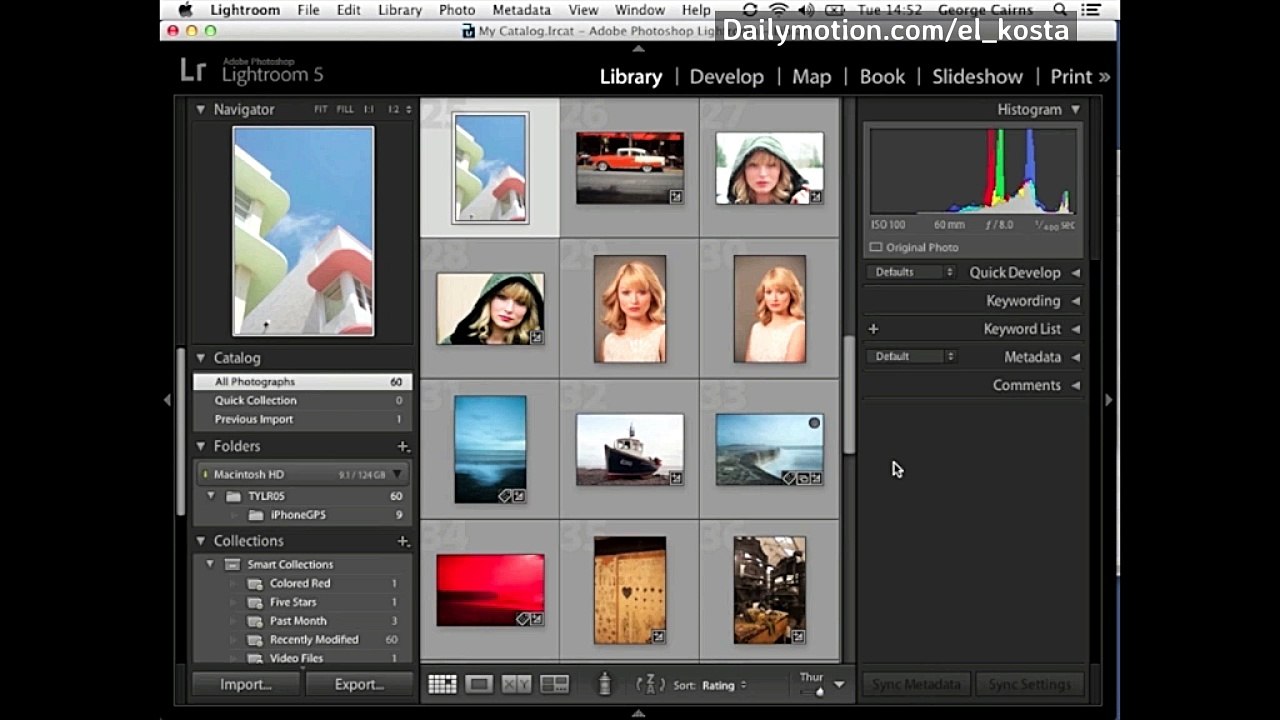Viewport: 1280px width, 720px height.
Task: Open Compare view (X|Y)
Action: [516, 685]
